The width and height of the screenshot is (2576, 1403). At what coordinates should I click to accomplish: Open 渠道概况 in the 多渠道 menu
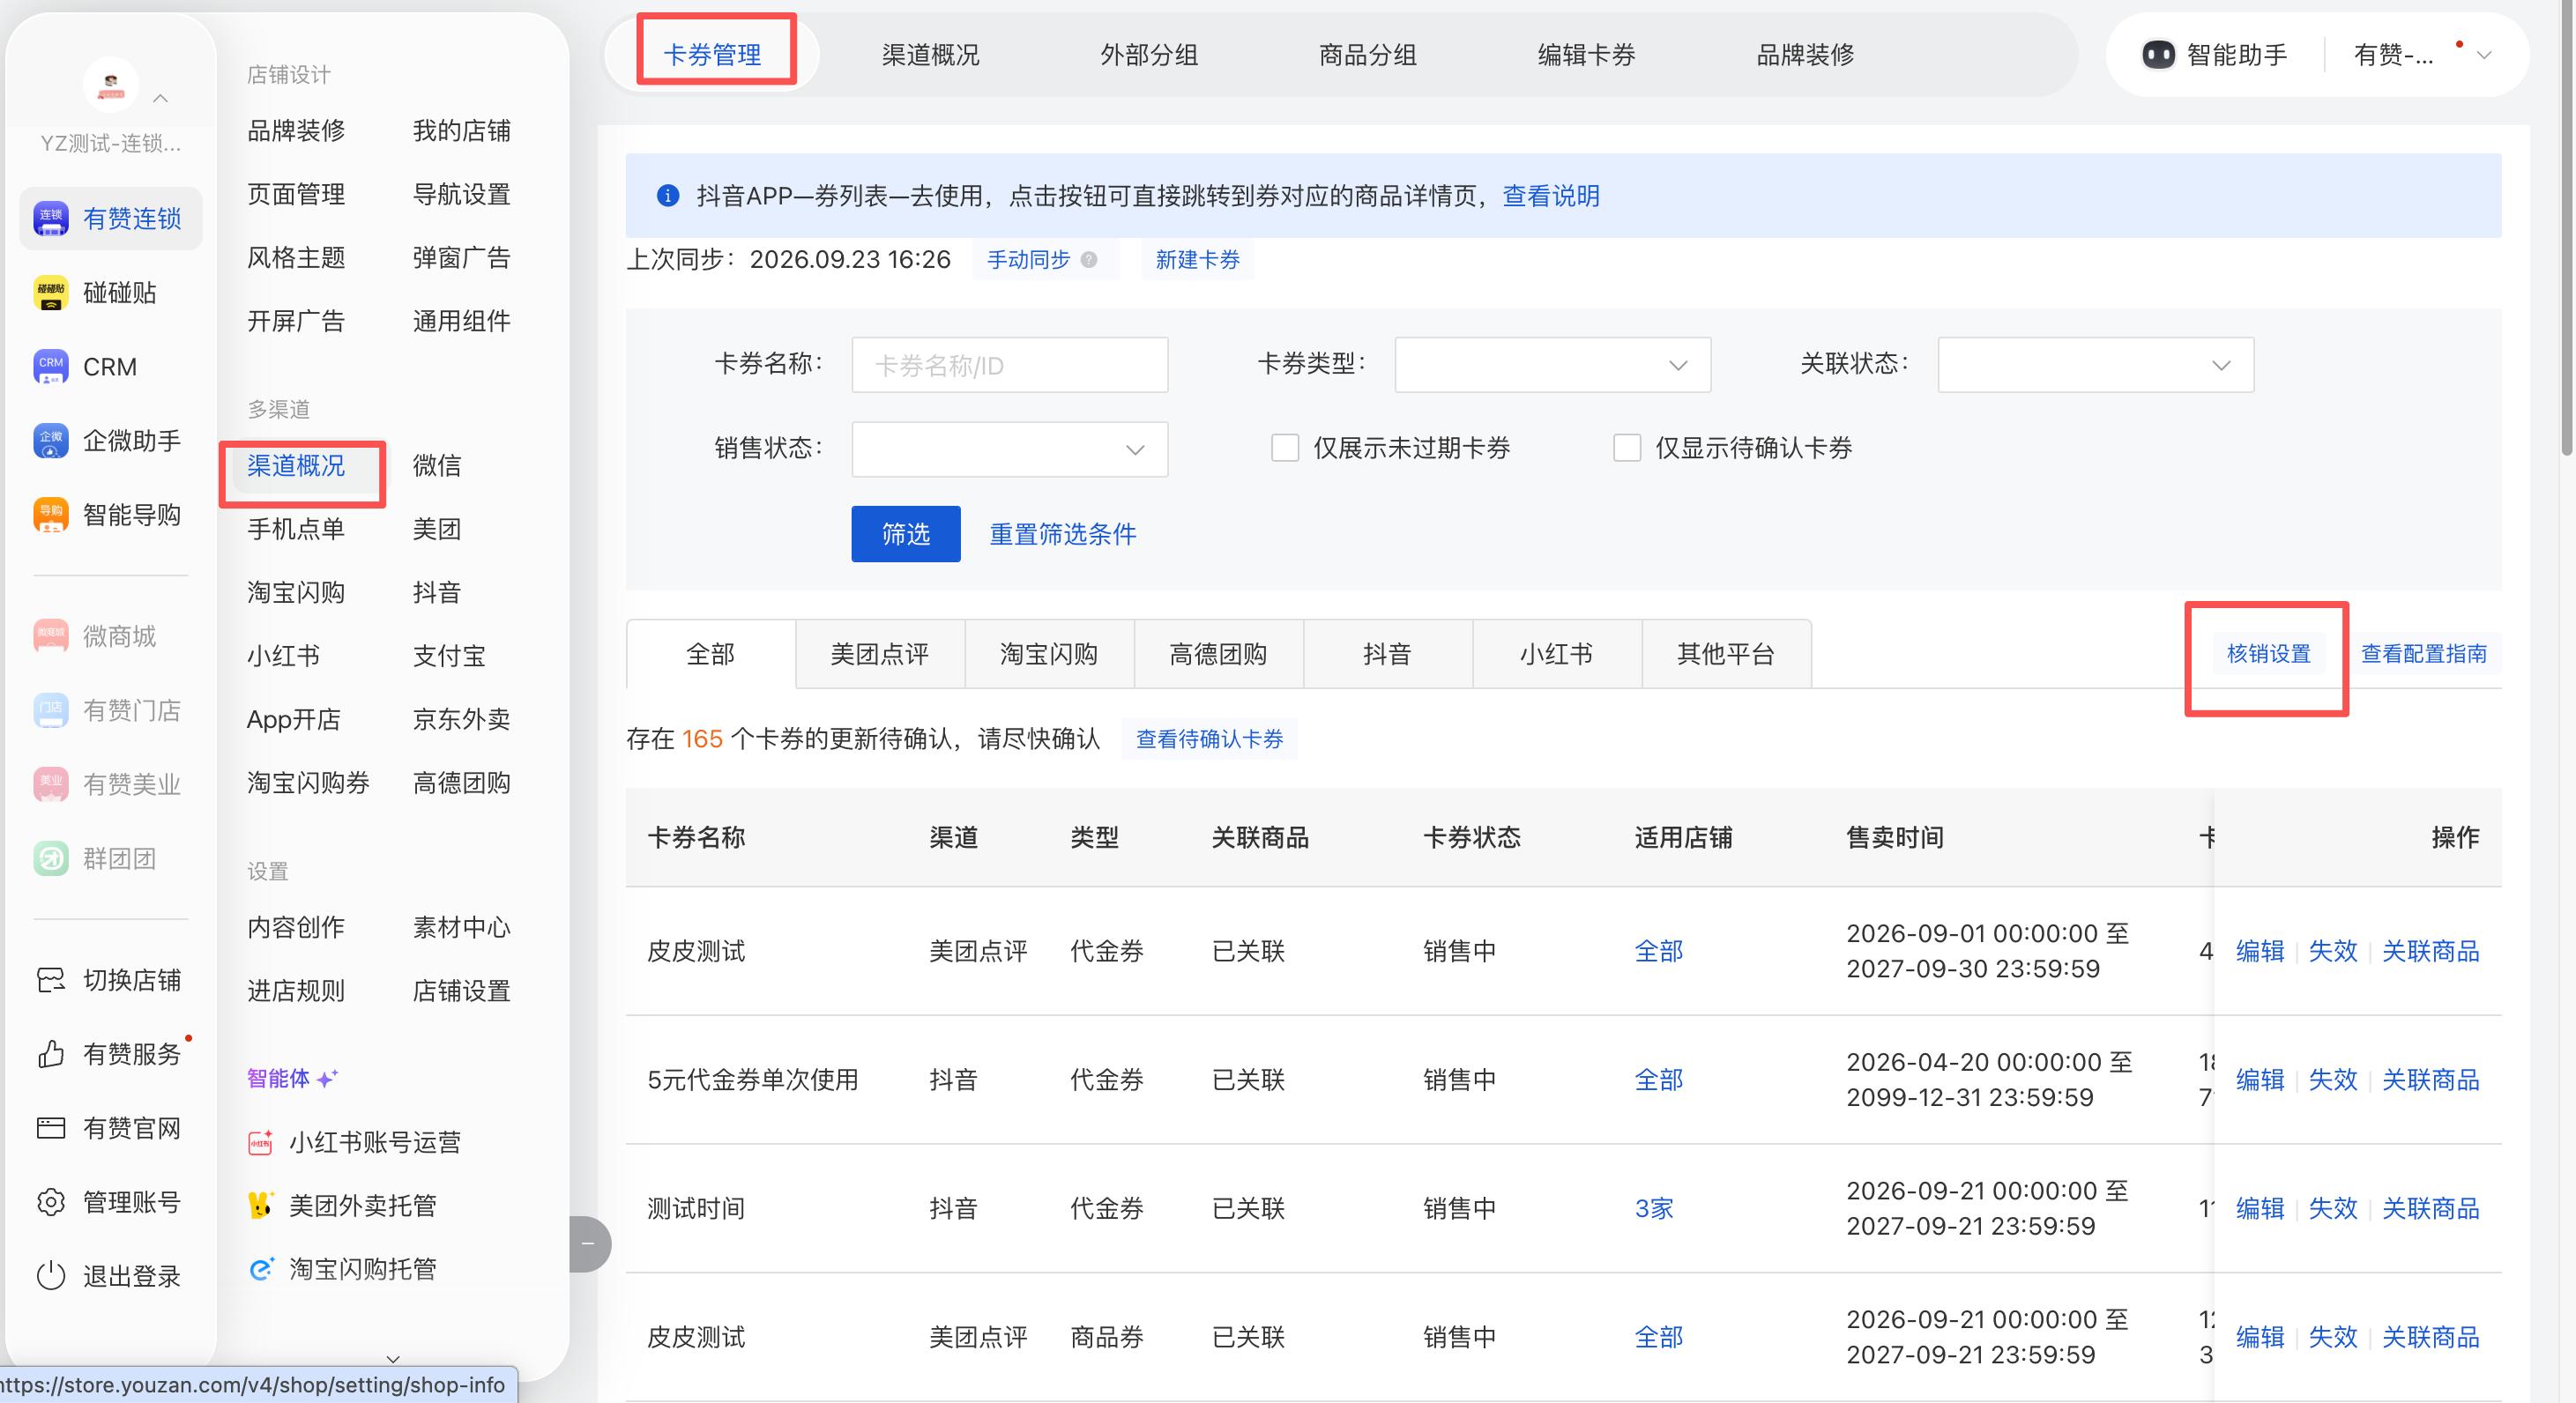coord(296,465)
